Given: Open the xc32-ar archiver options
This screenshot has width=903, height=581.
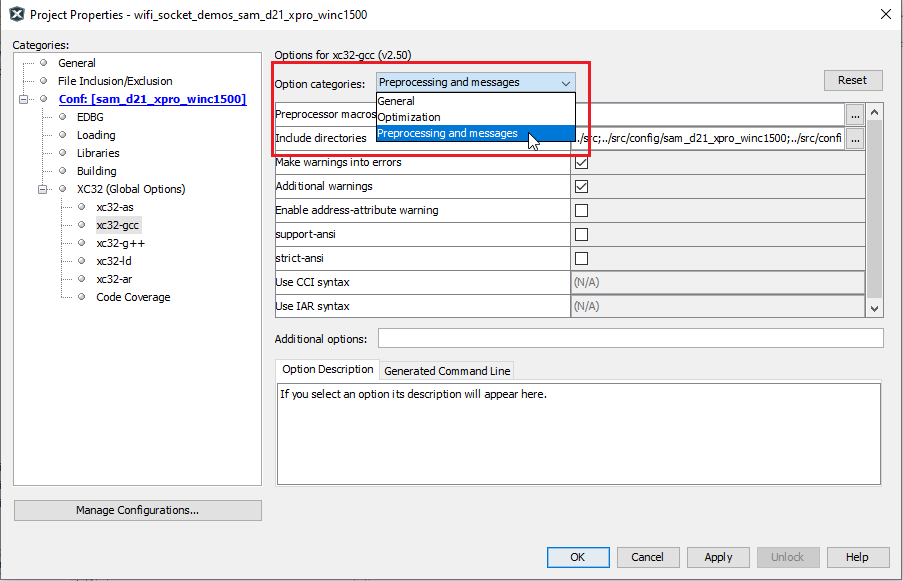Looking at the screenshot, I should coord(118,278).
